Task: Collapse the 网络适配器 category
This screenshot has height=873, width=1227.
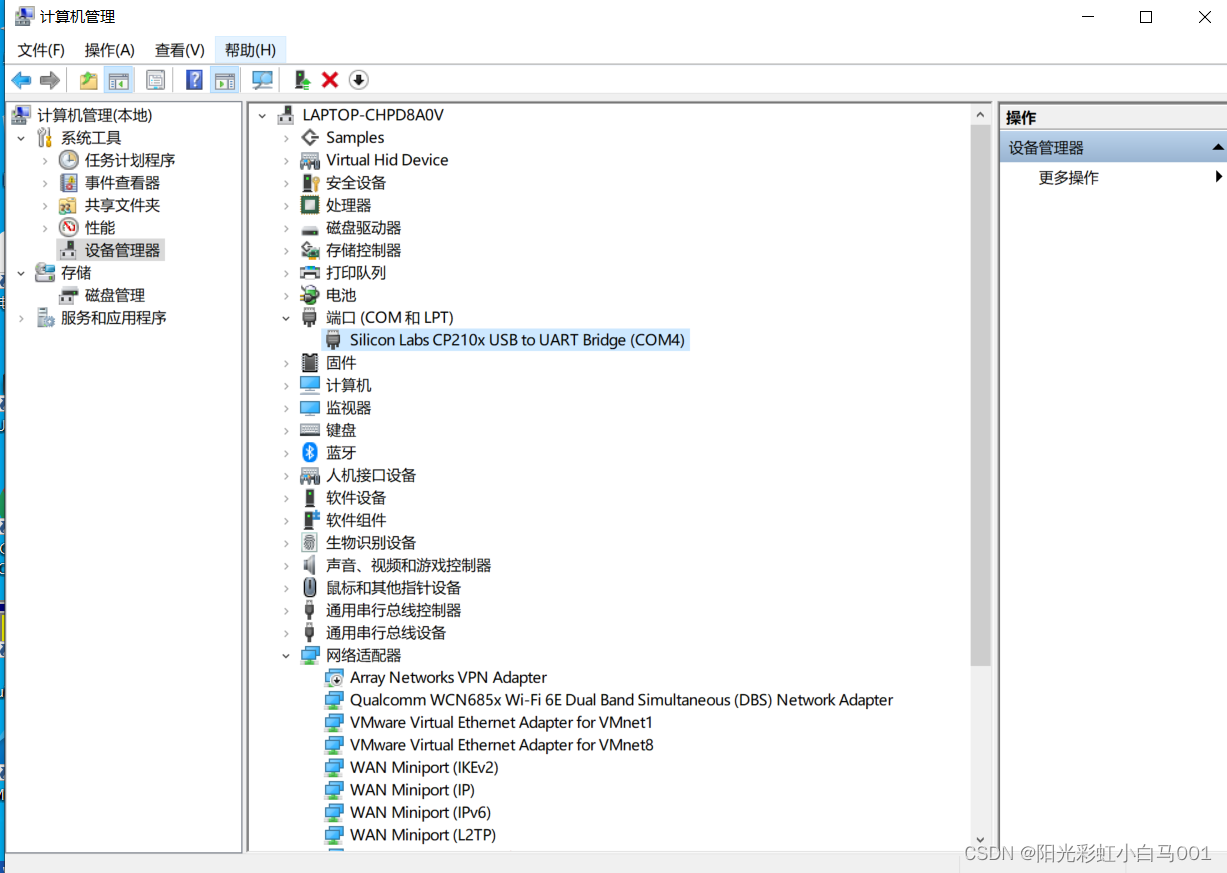Action: pos(286,655)
